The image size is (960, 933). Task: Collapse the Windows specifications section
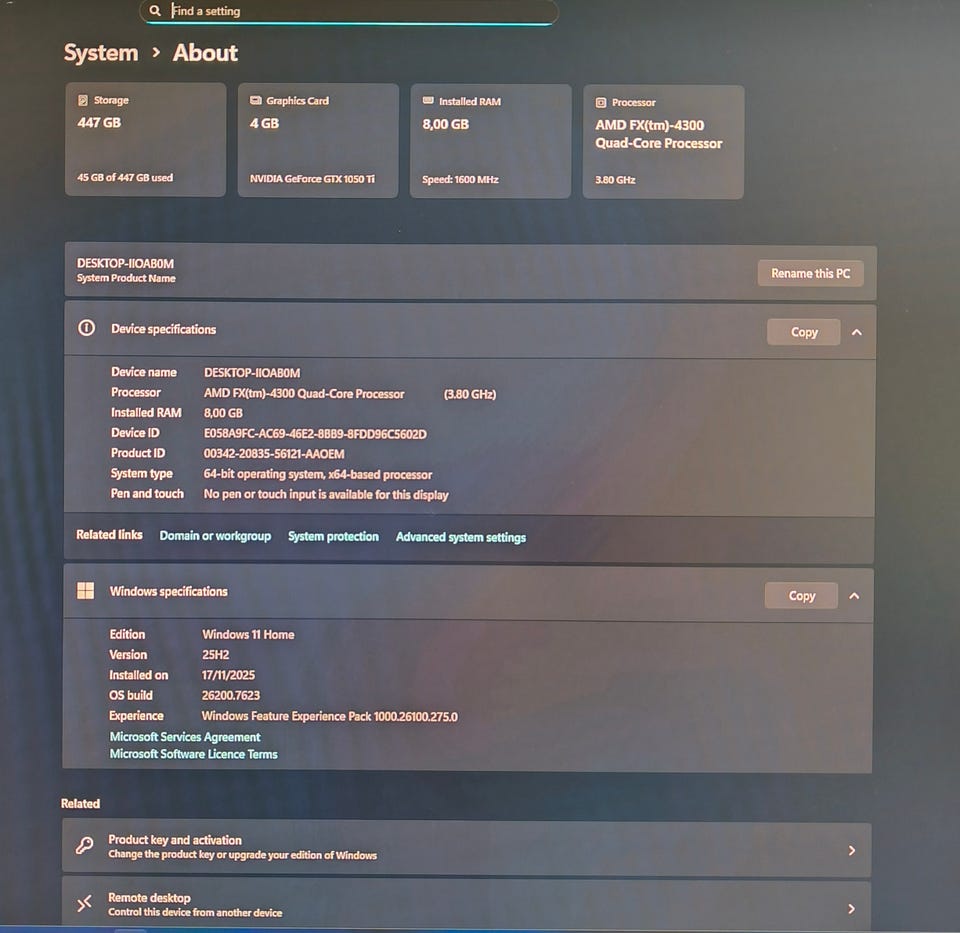click(x=854, y=596)
